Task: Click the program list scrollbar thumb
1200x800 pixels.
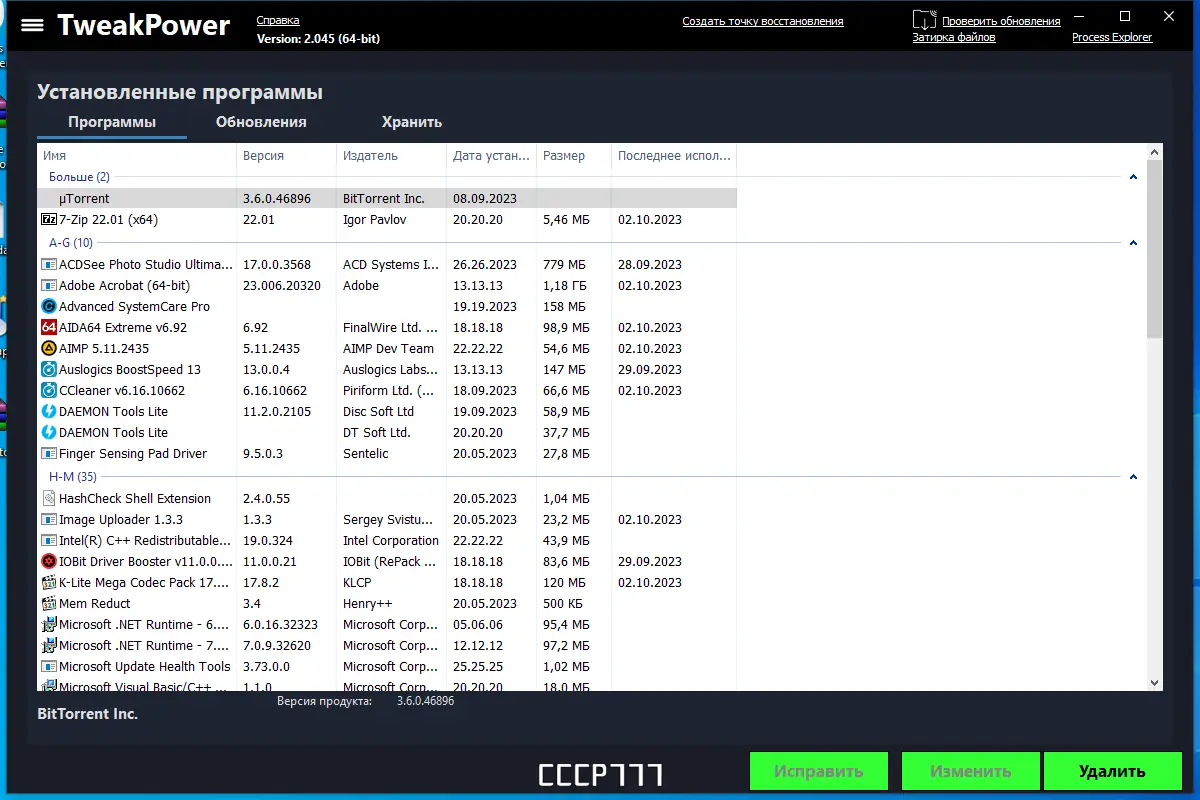Action: coord(1155,248)
